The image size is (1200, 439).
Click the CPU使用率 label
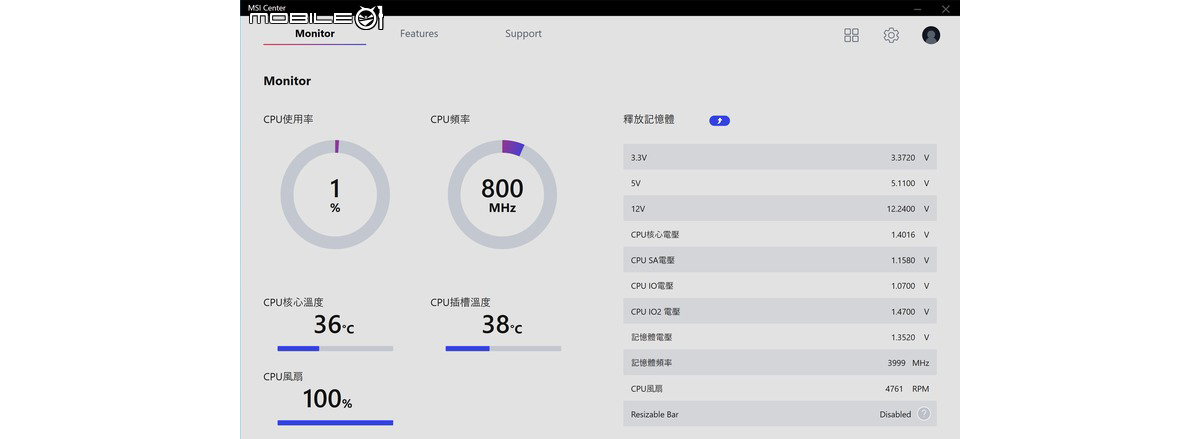[288, 119]
